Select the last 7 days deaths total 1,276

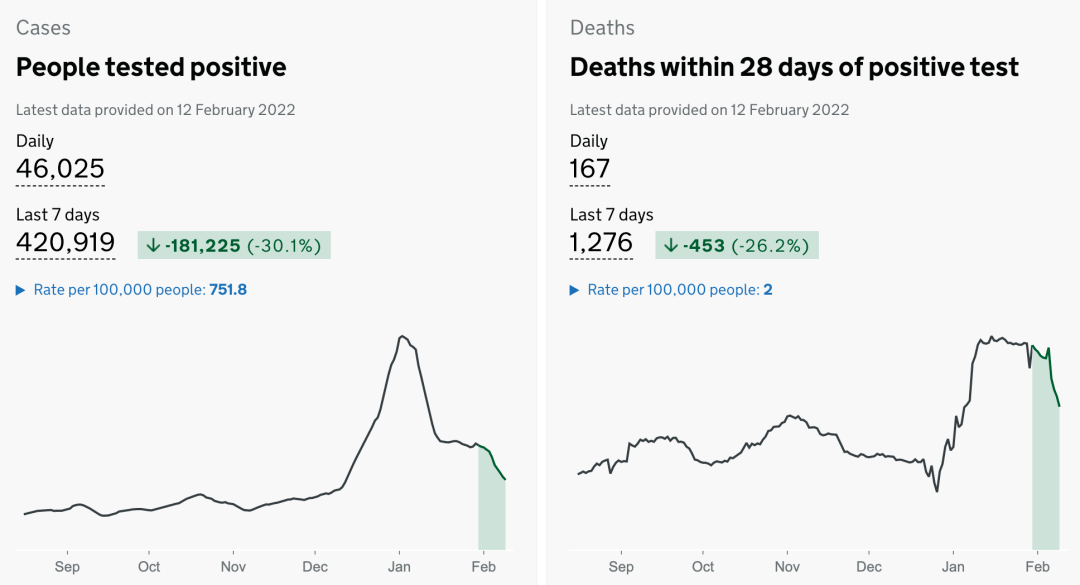click(x=601, y=243)
